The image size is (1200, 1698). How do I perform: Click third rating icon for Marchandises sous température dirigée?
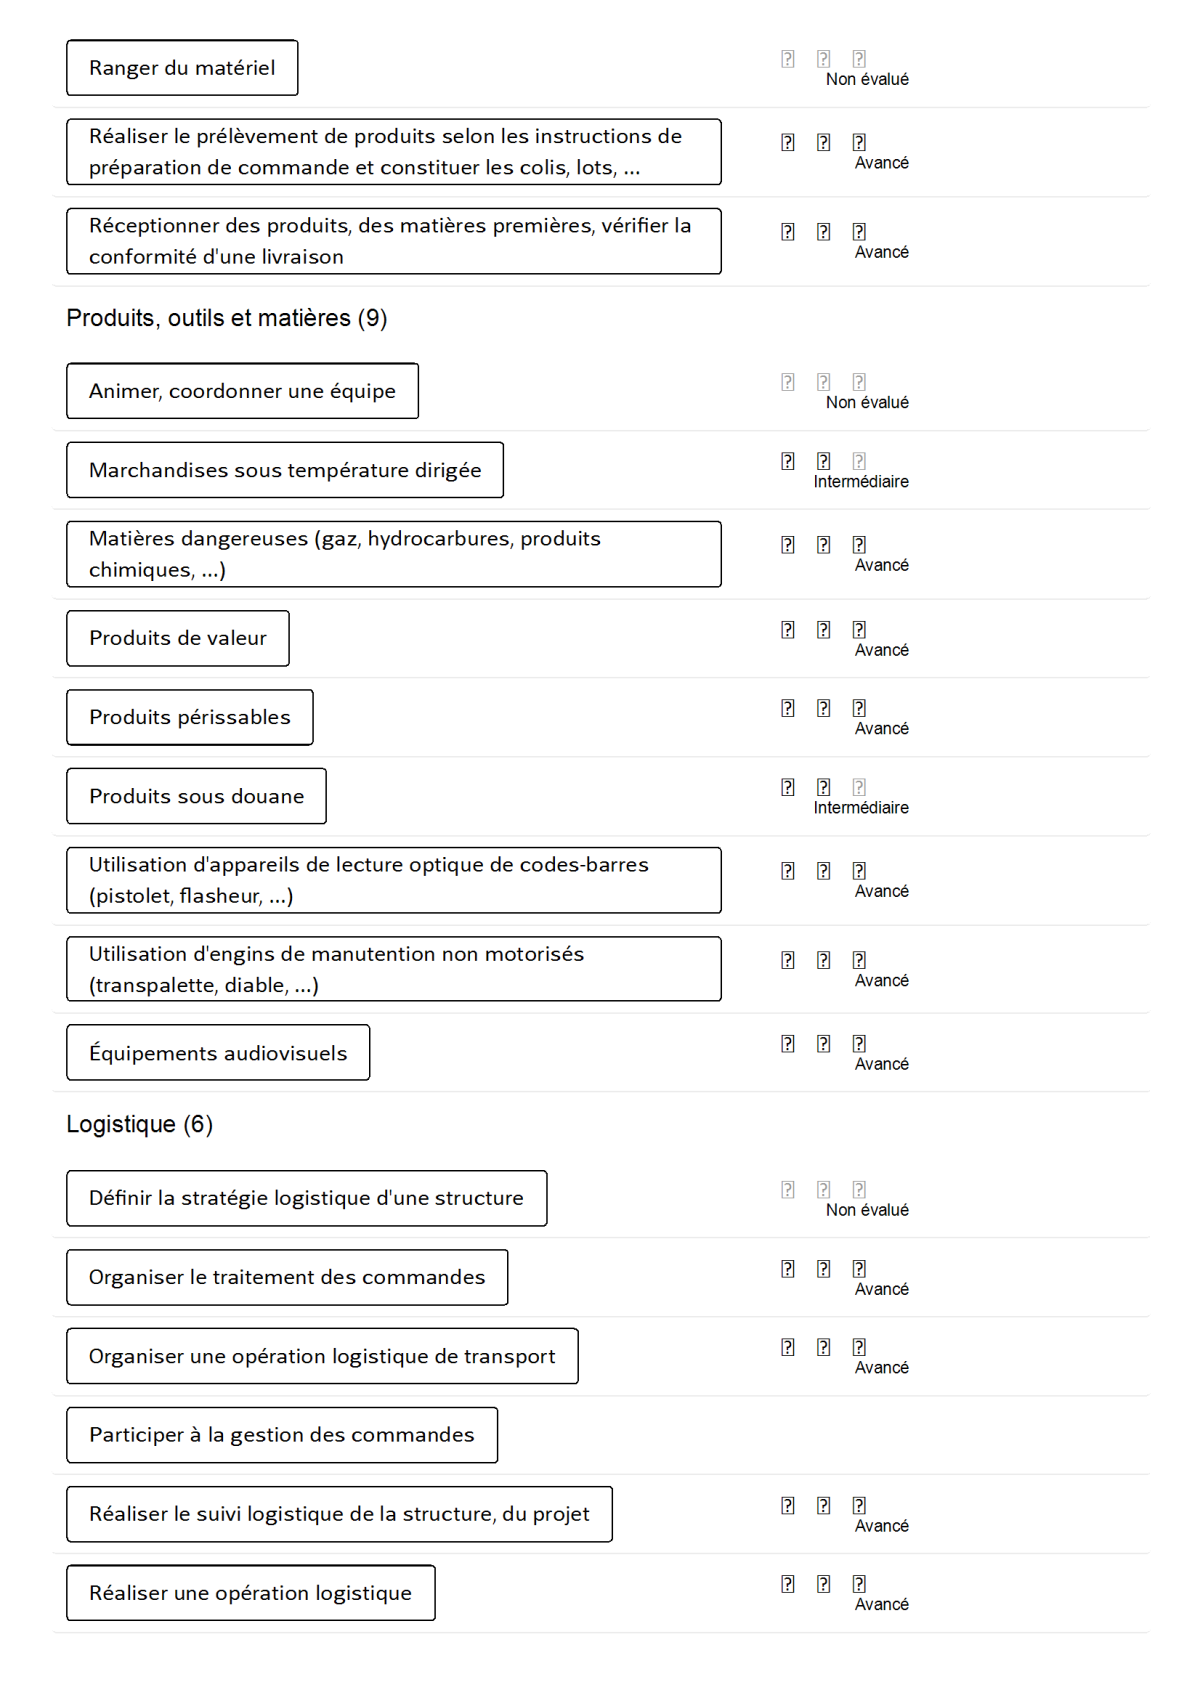859,461
